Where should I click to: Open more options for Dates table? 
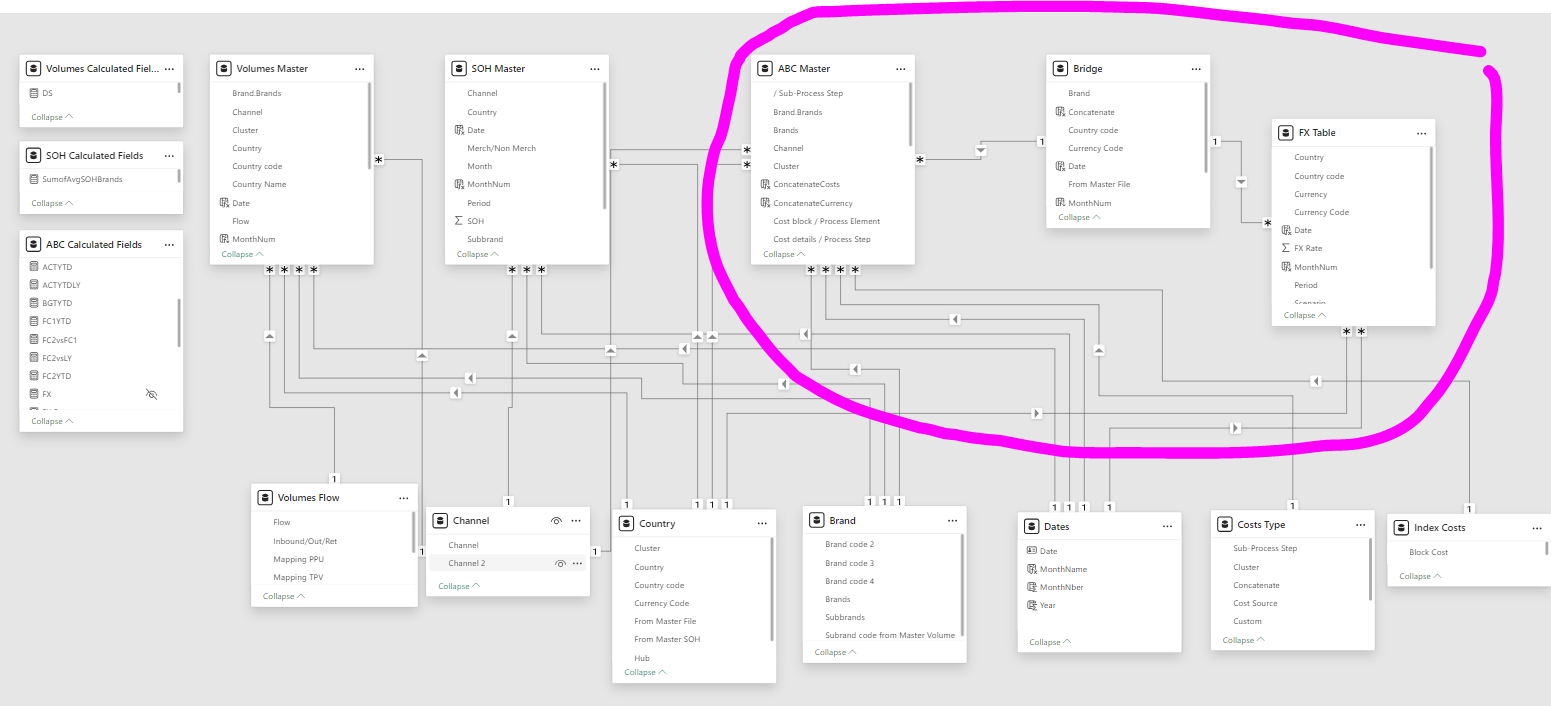(1167, 526)
